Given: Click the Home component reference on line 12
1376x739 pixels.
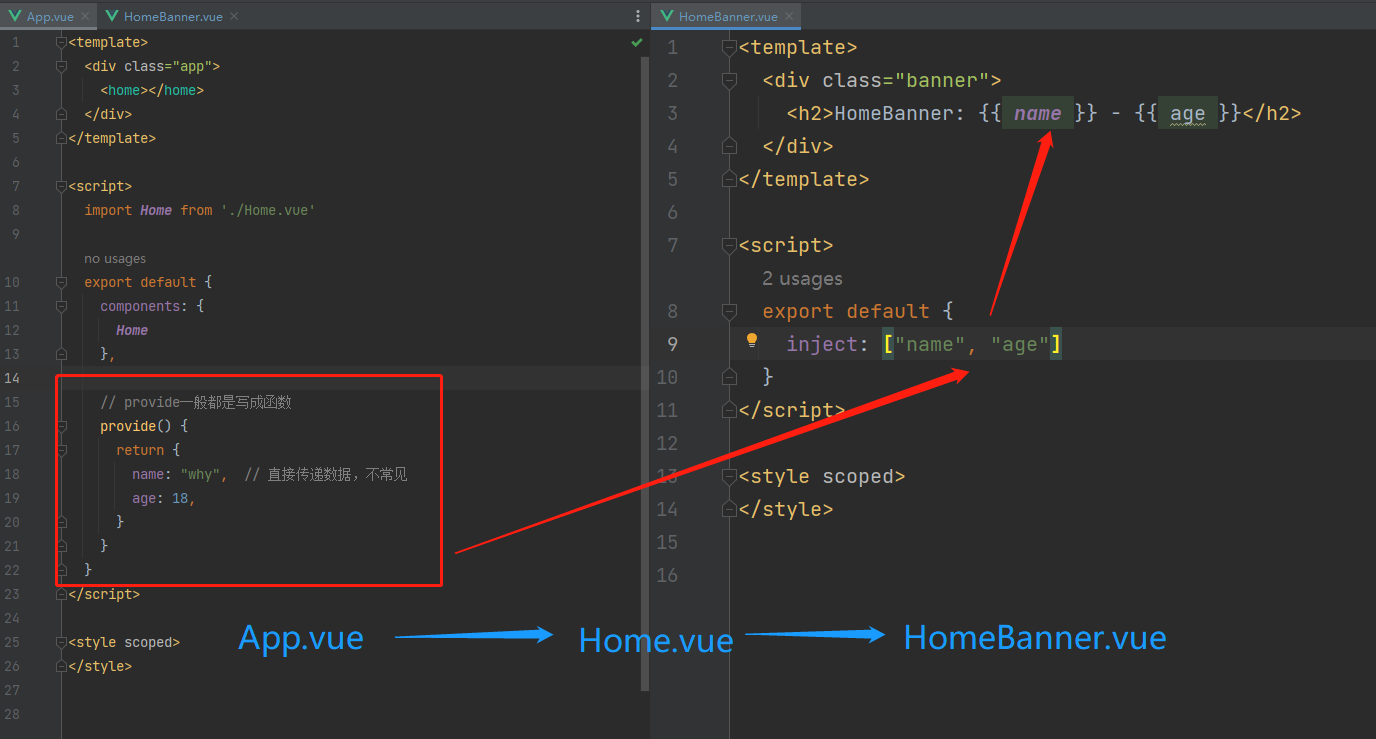Looking at the screenshot, I should pyautogui.click(x=132, y=330).
